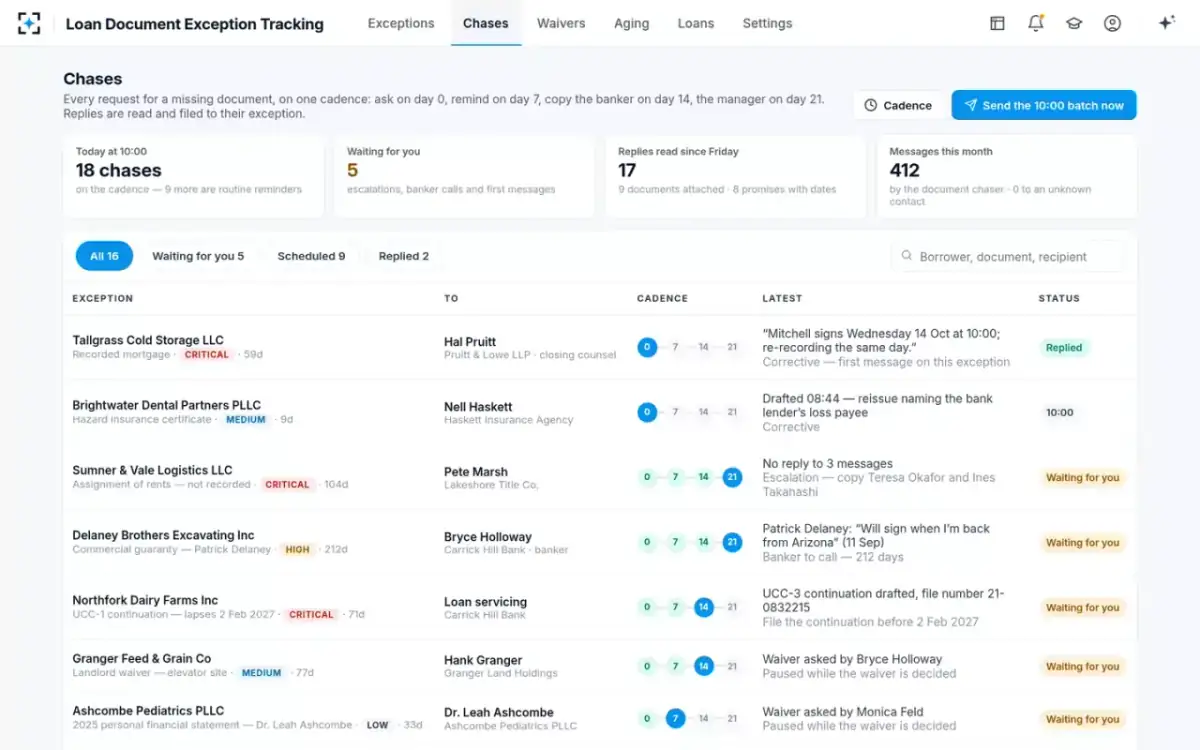1200x750 pixels.
Task: Open Exceptions tab
Action: point(401,23)
